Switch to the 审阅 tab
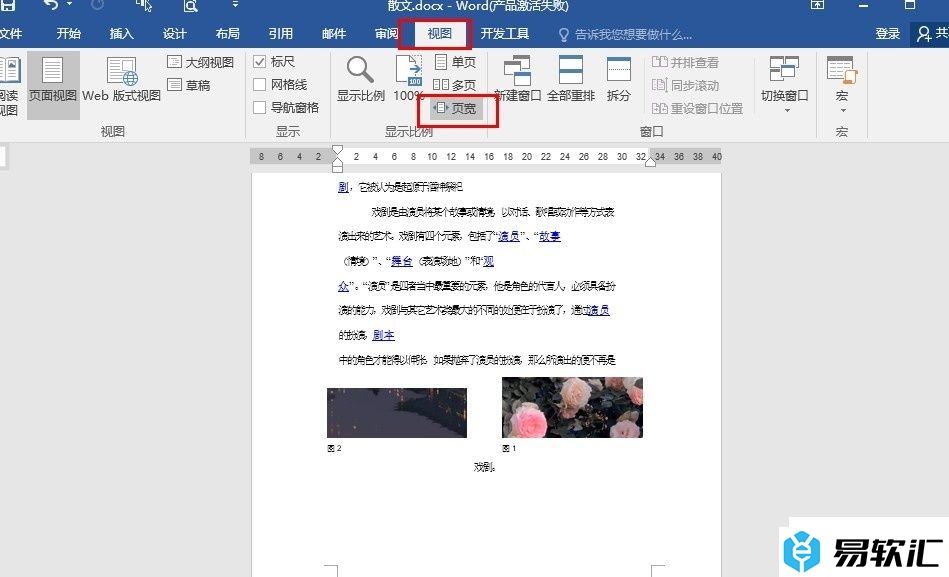 click(x=386, y=34)
